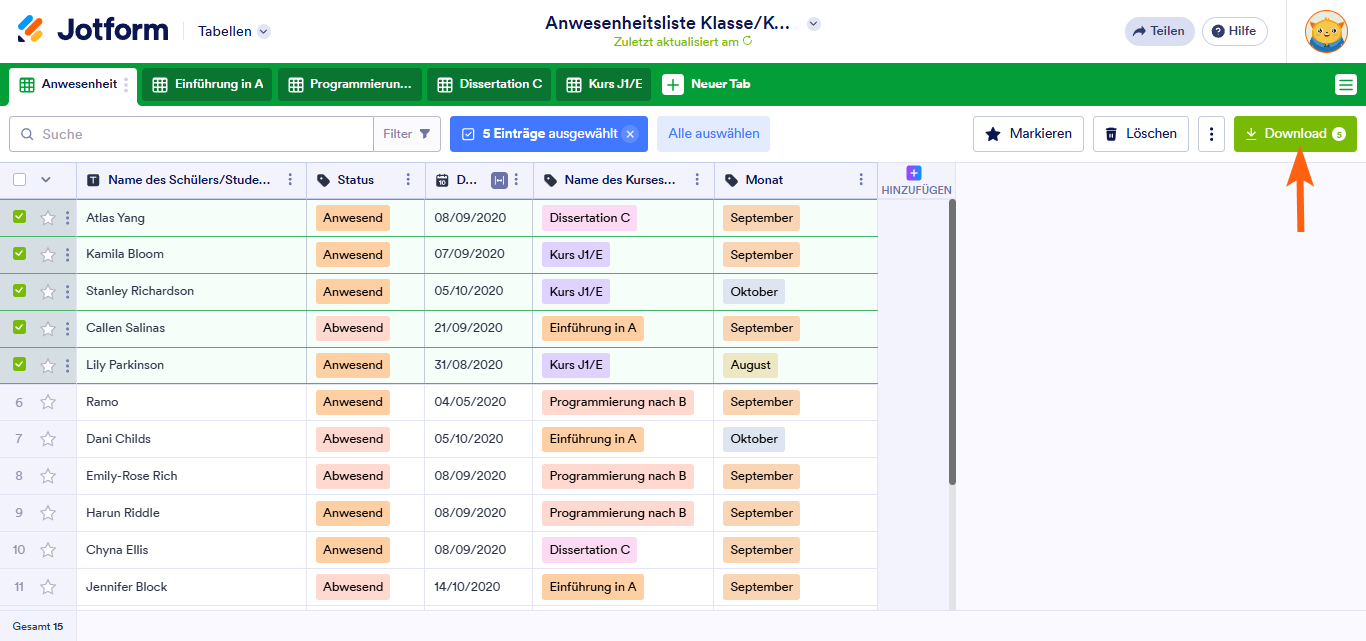This screenshot has height=641, width=1366.
Task: Click into the Suche search field
Action: click(200, 134)
